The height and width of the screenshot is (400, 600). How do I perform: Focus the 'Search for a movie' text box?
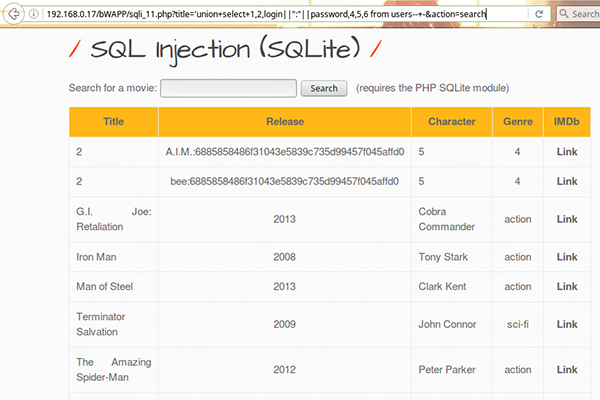point(228,88)
